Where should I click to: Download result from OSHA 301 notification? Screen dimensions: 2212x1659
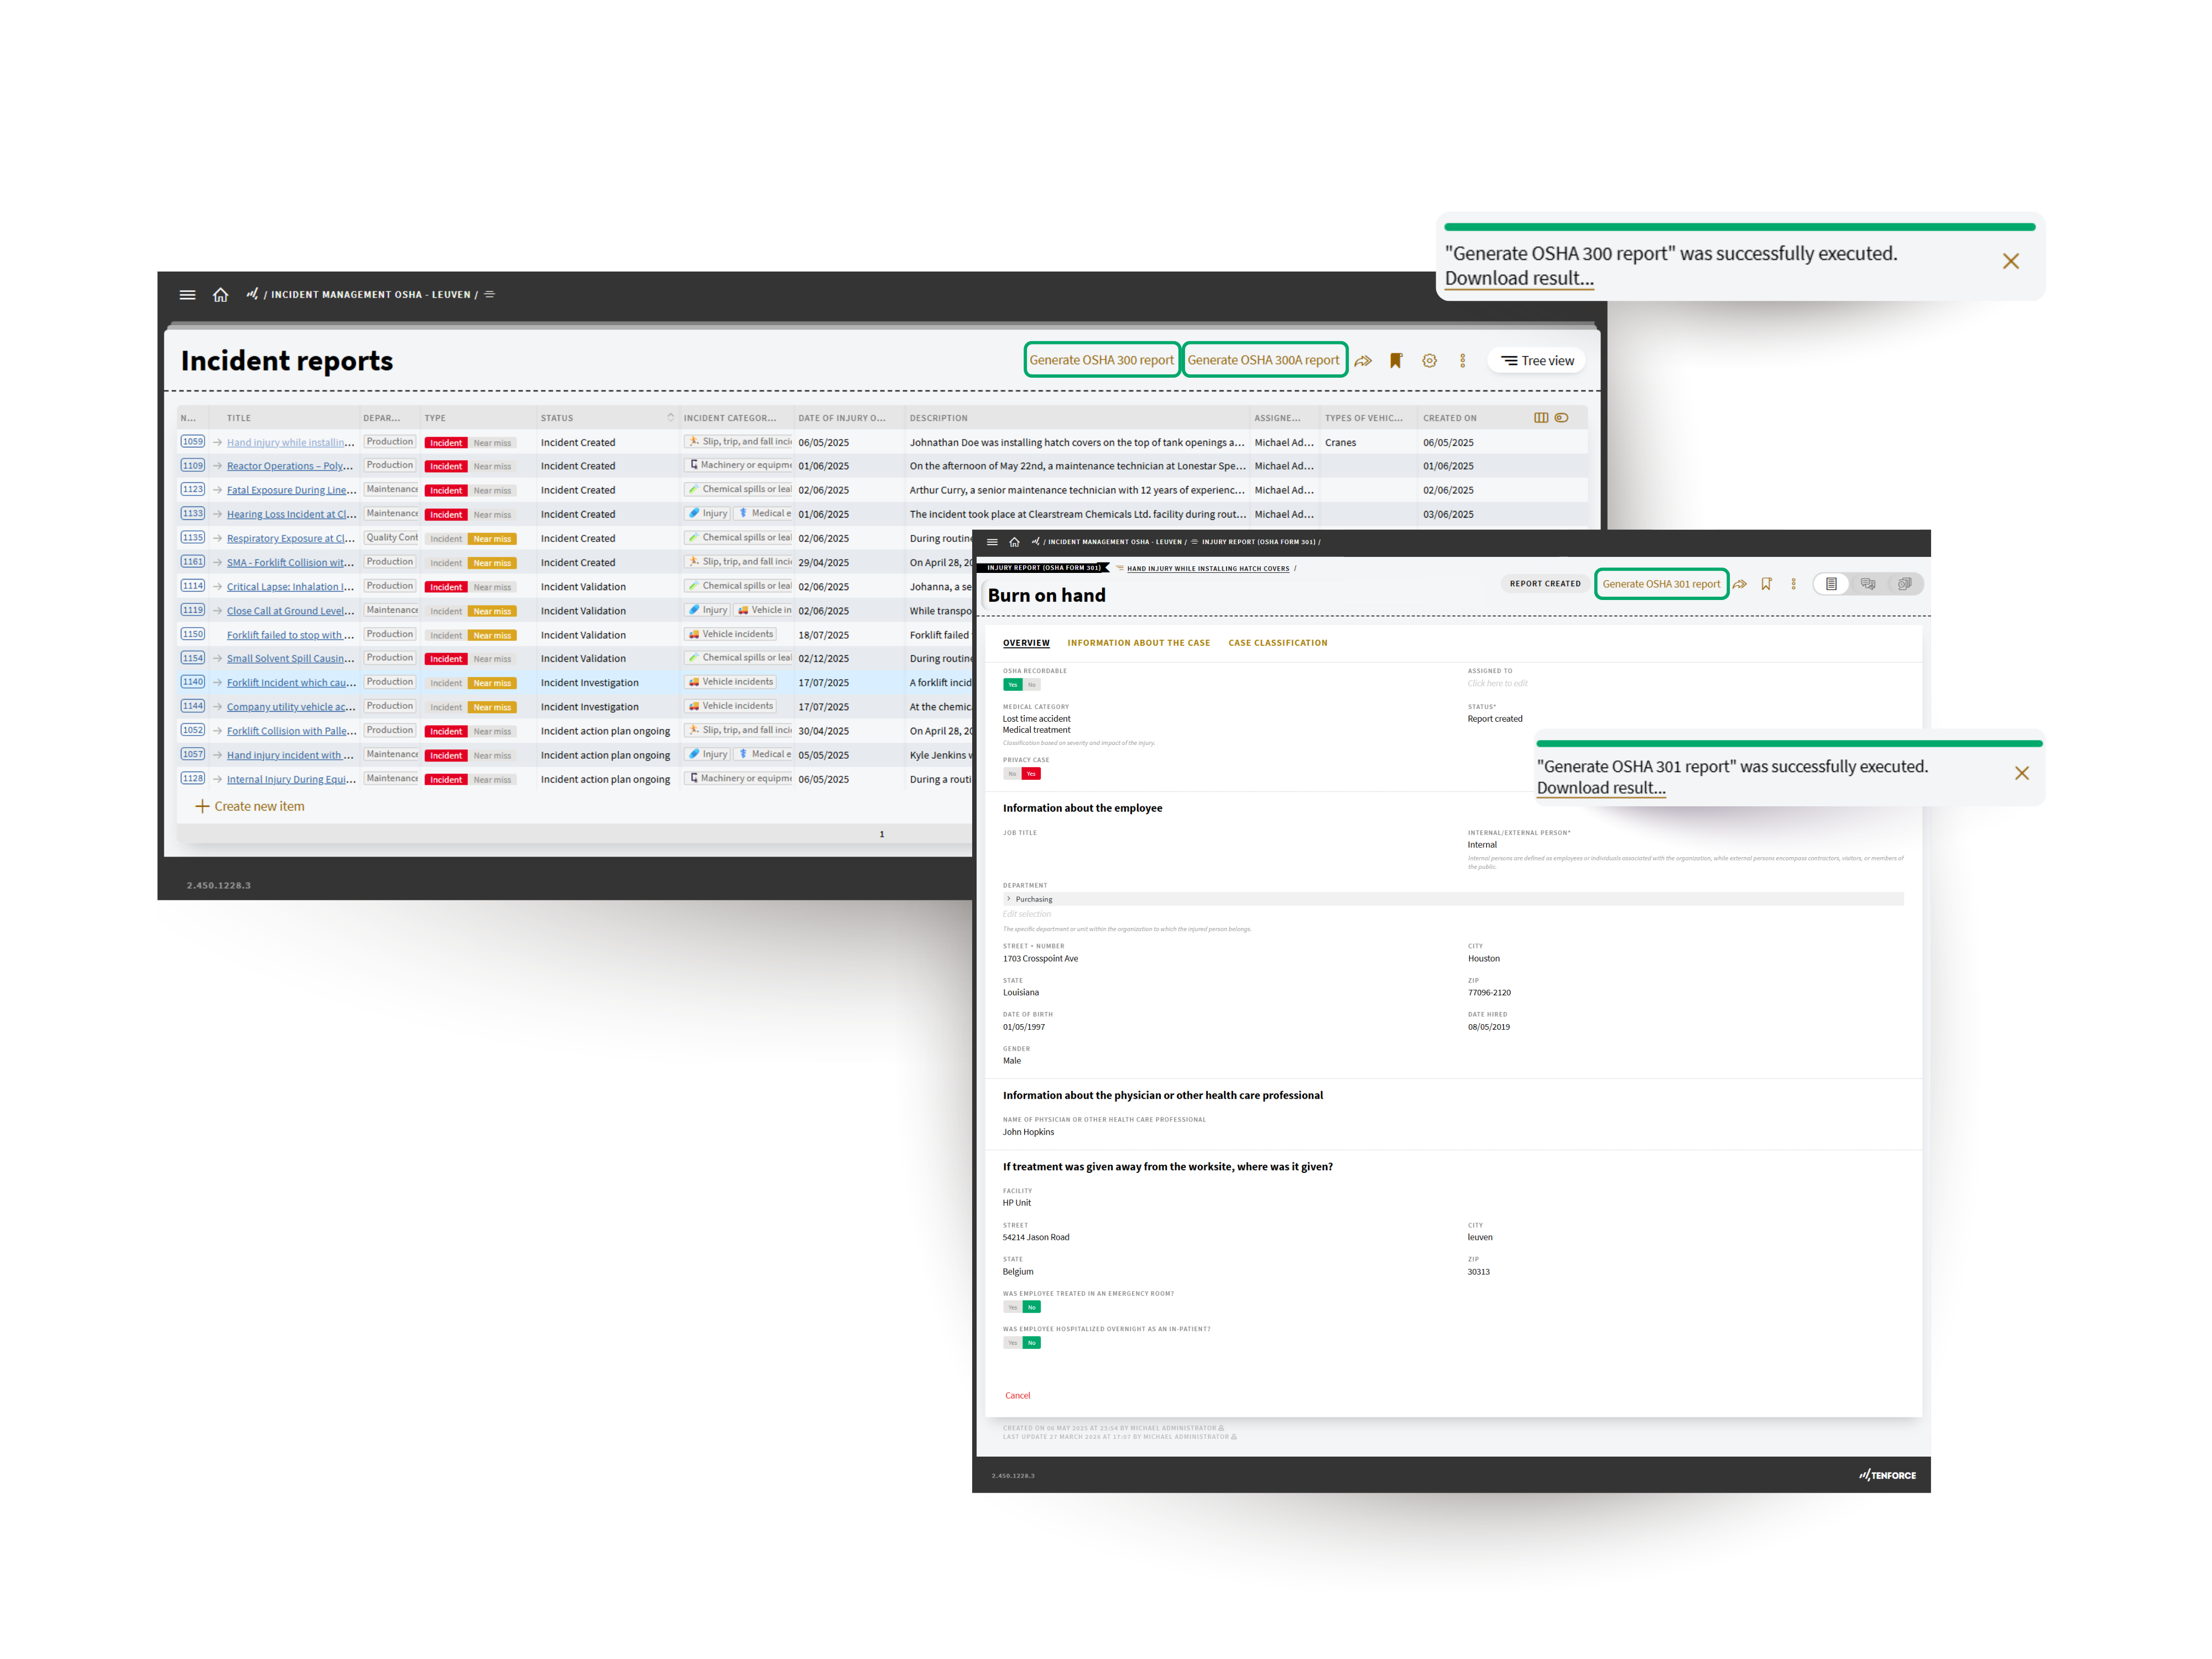point(1601,788)
